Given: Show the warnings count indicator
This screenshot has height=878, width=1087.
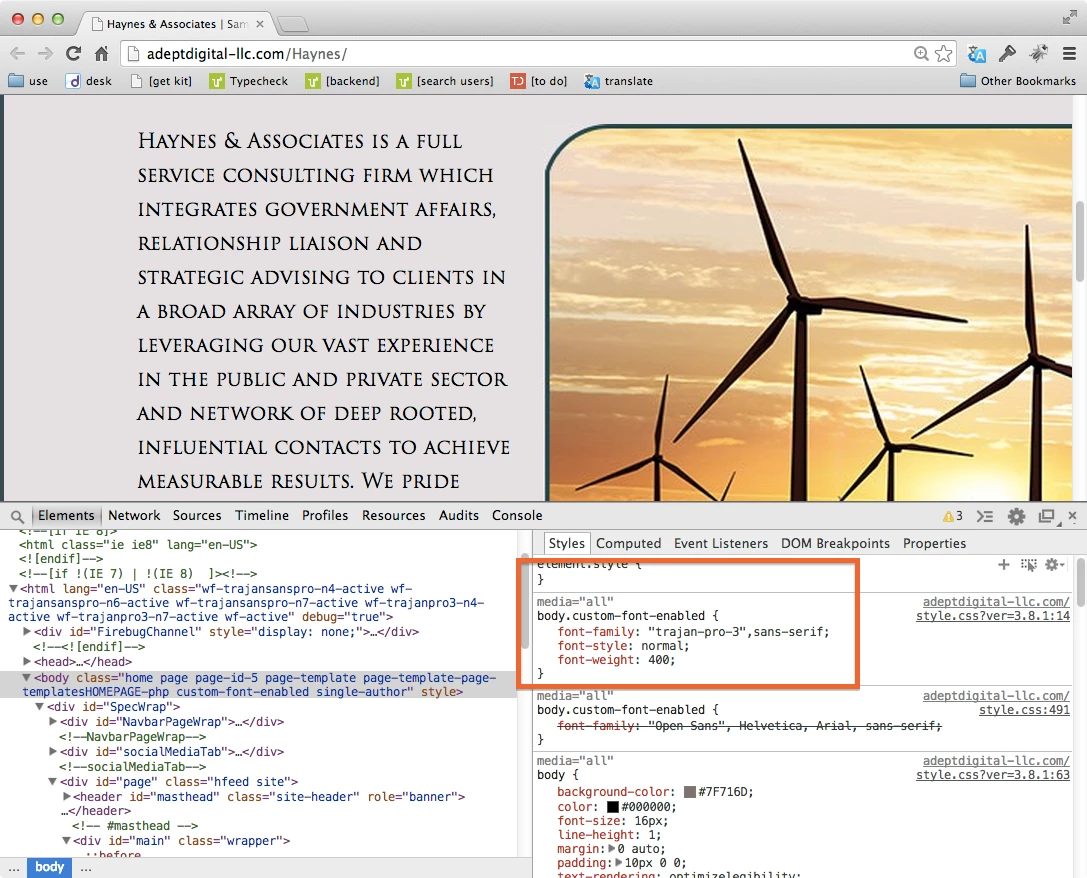Looking at the screenshot, I should coord(953,516).
